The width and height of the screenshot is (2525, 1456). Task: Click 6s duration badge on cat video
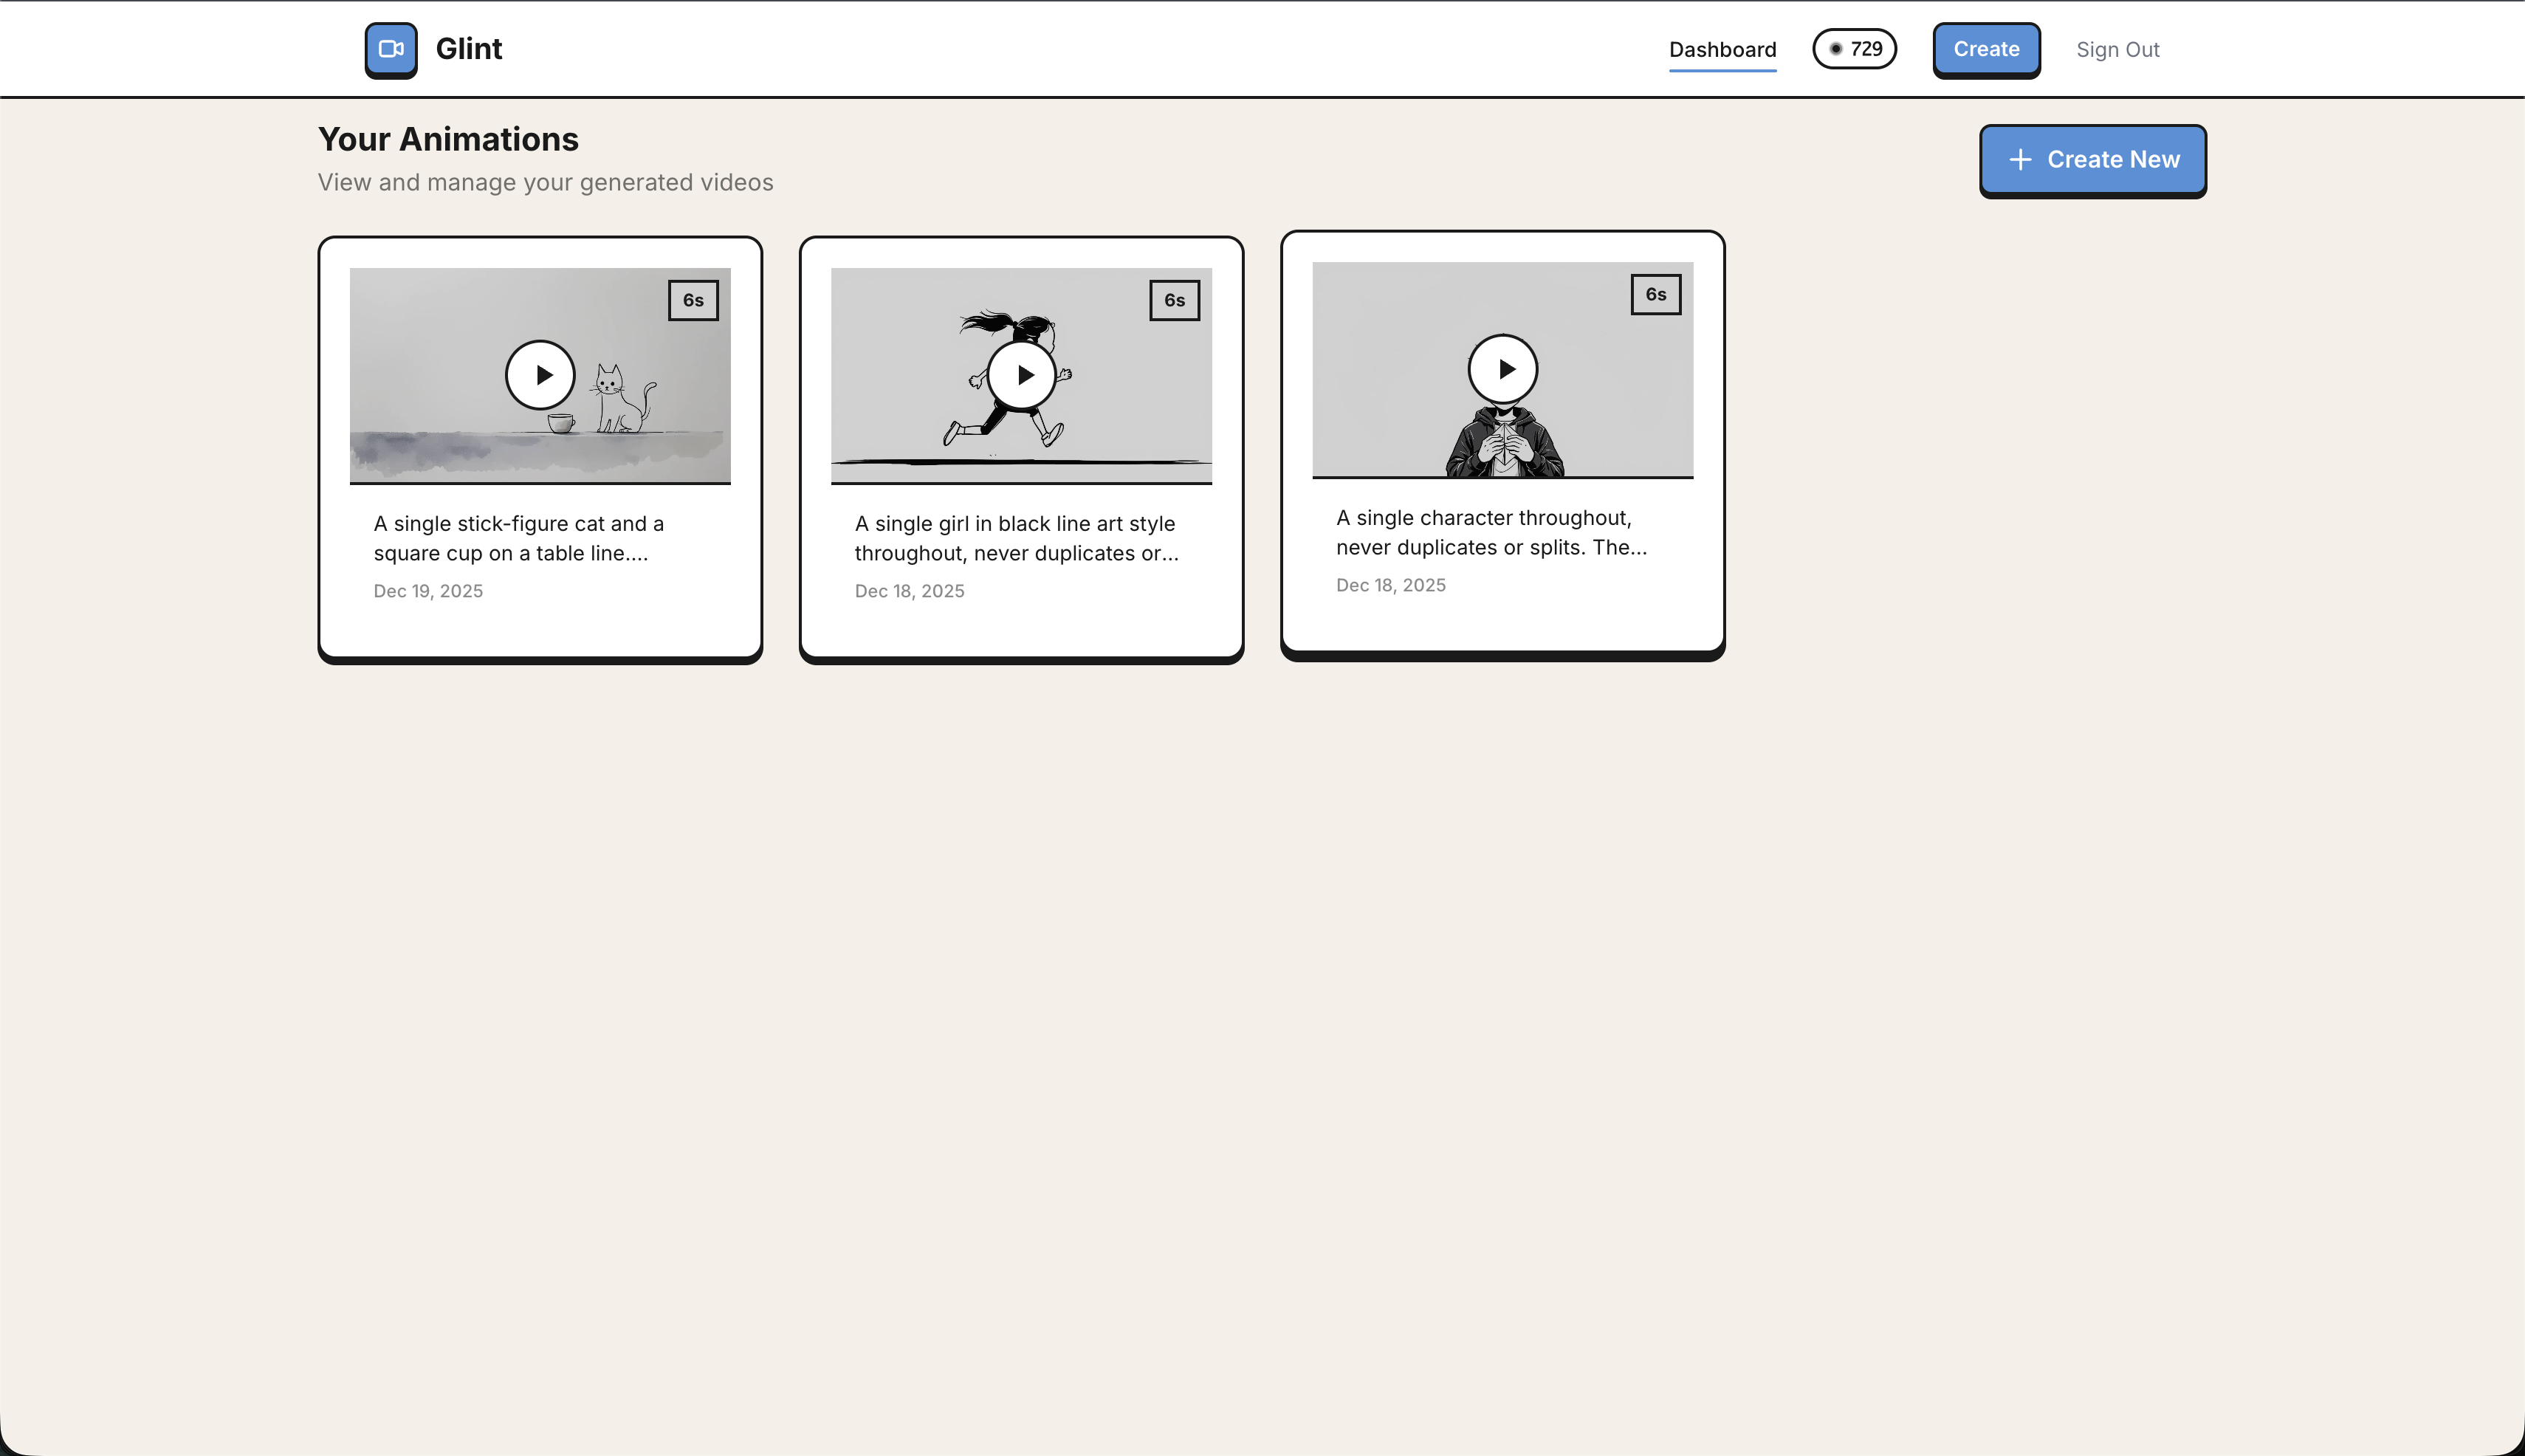point(693,300)
